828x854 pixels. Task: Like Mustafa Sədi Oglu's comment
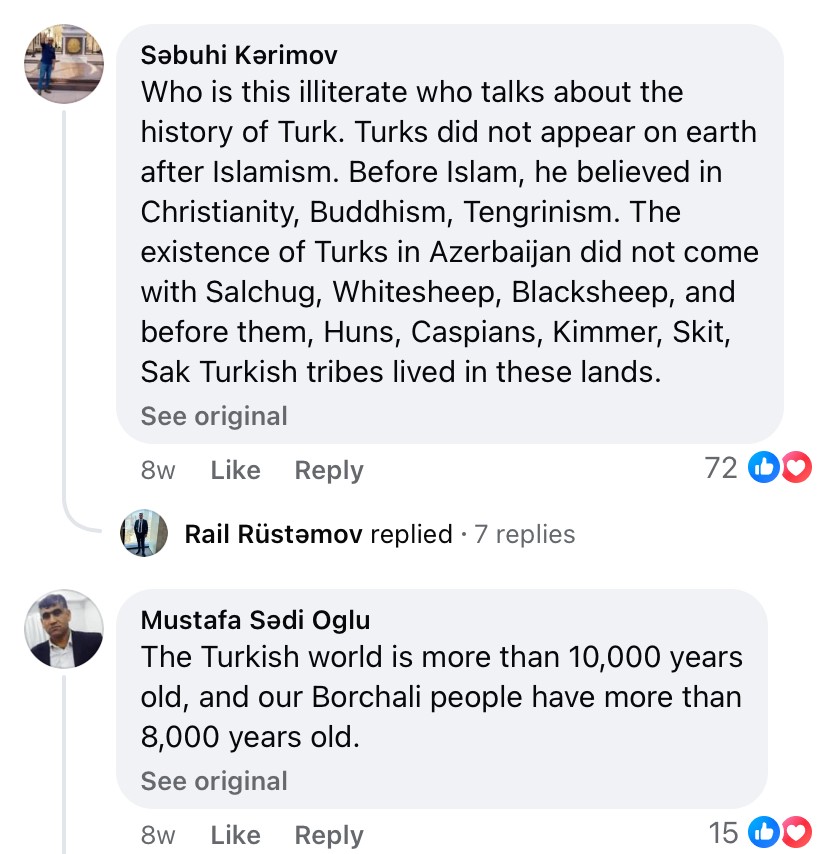(x=235, y=835)
